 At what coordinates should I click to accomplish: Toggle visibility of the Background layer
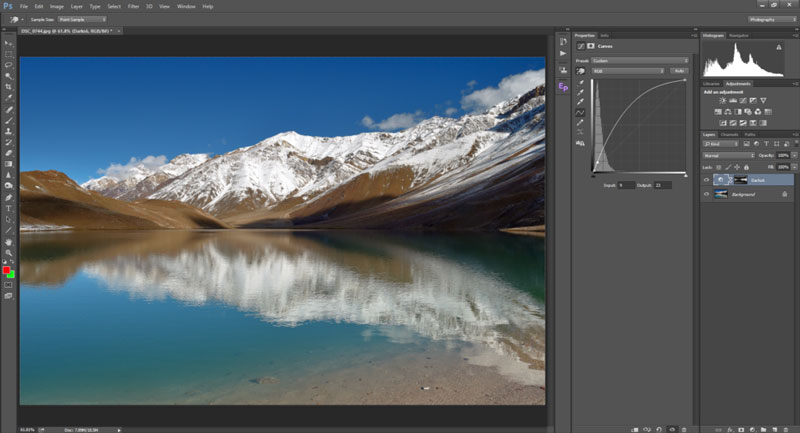pos(706,194)
